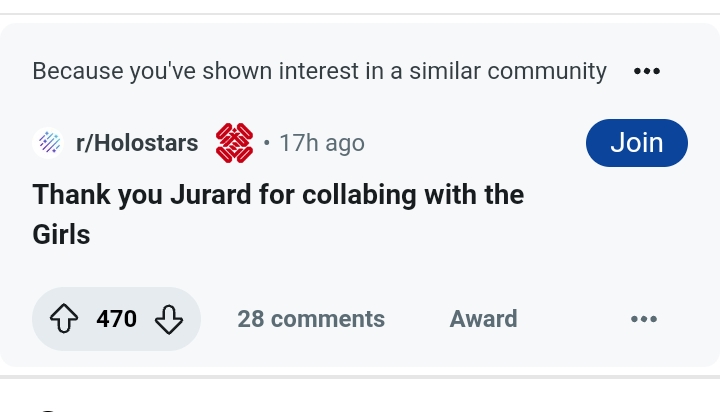Join the r/Holostars community
The image size is (720, 412).
coord(636,142)
